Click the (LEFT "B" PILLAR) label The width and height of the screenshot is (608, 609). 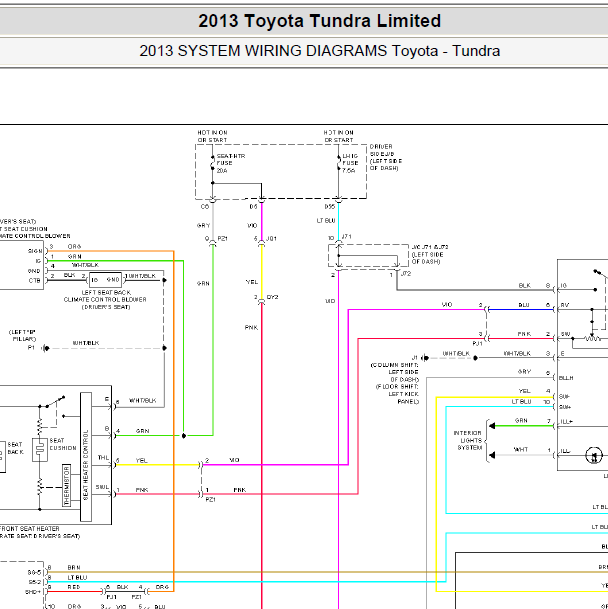coord(22,336)
